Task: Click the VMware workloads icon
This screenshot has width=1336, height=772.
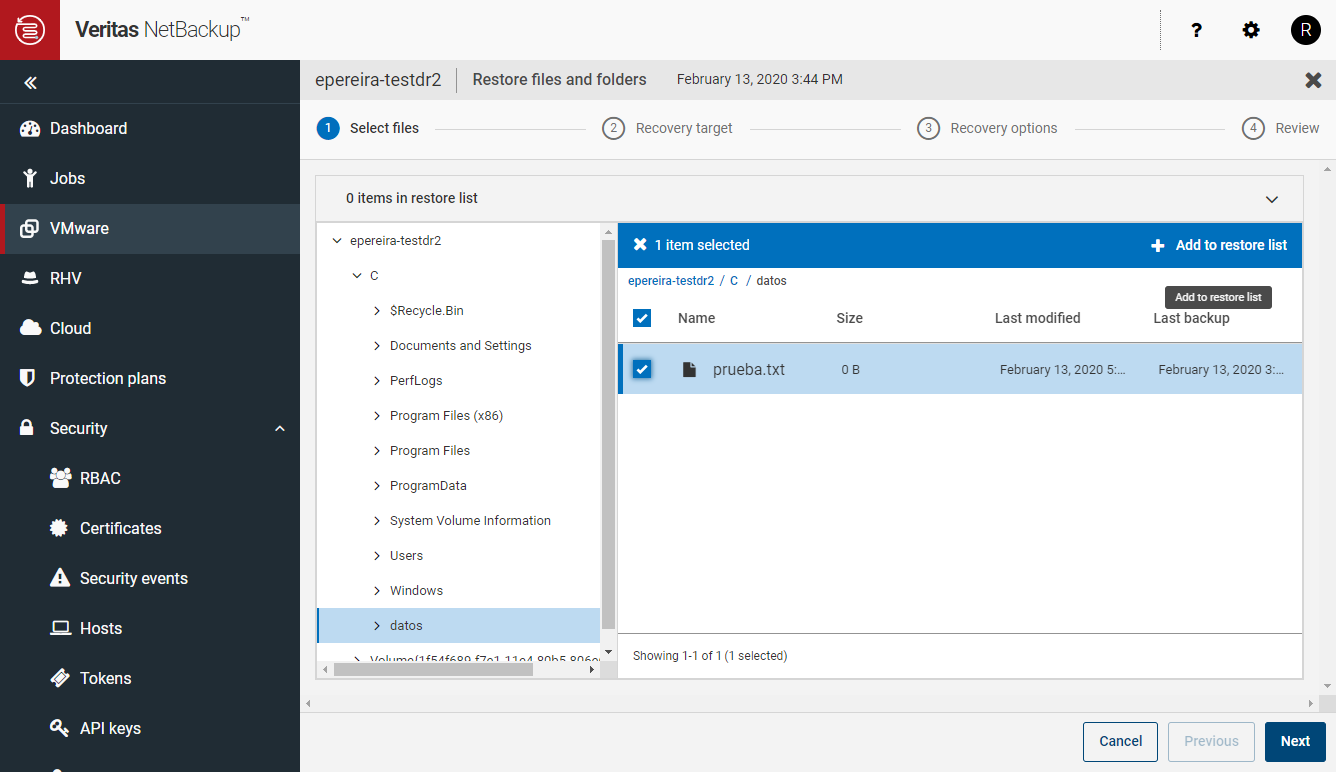Action: point(30,228)
